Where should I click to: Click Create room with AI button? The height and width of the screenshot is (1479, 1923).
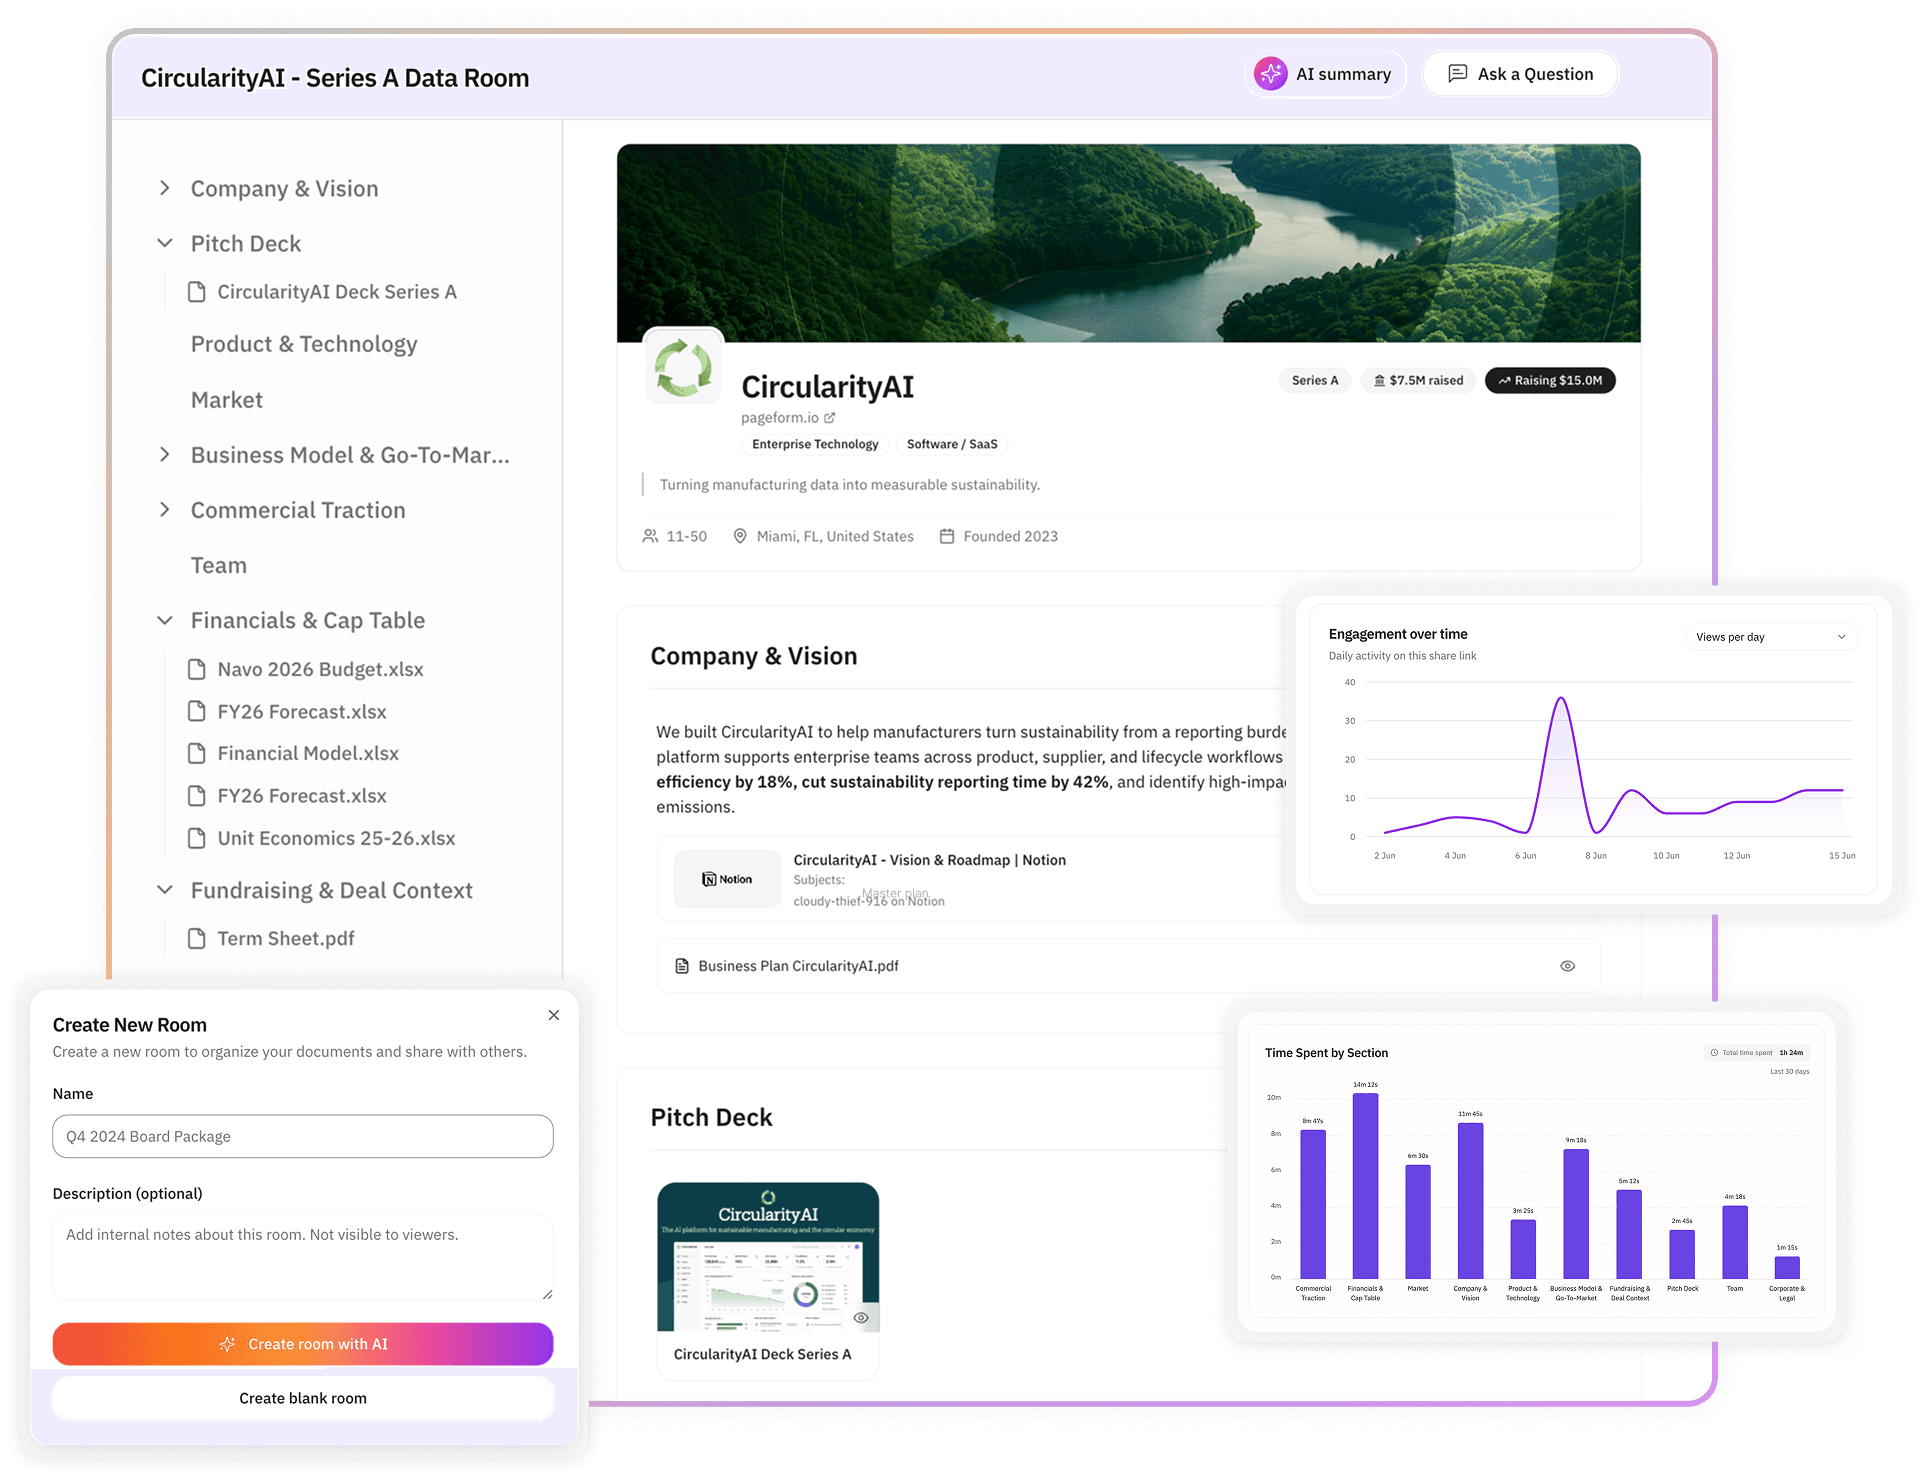[x=303, y=1344]
